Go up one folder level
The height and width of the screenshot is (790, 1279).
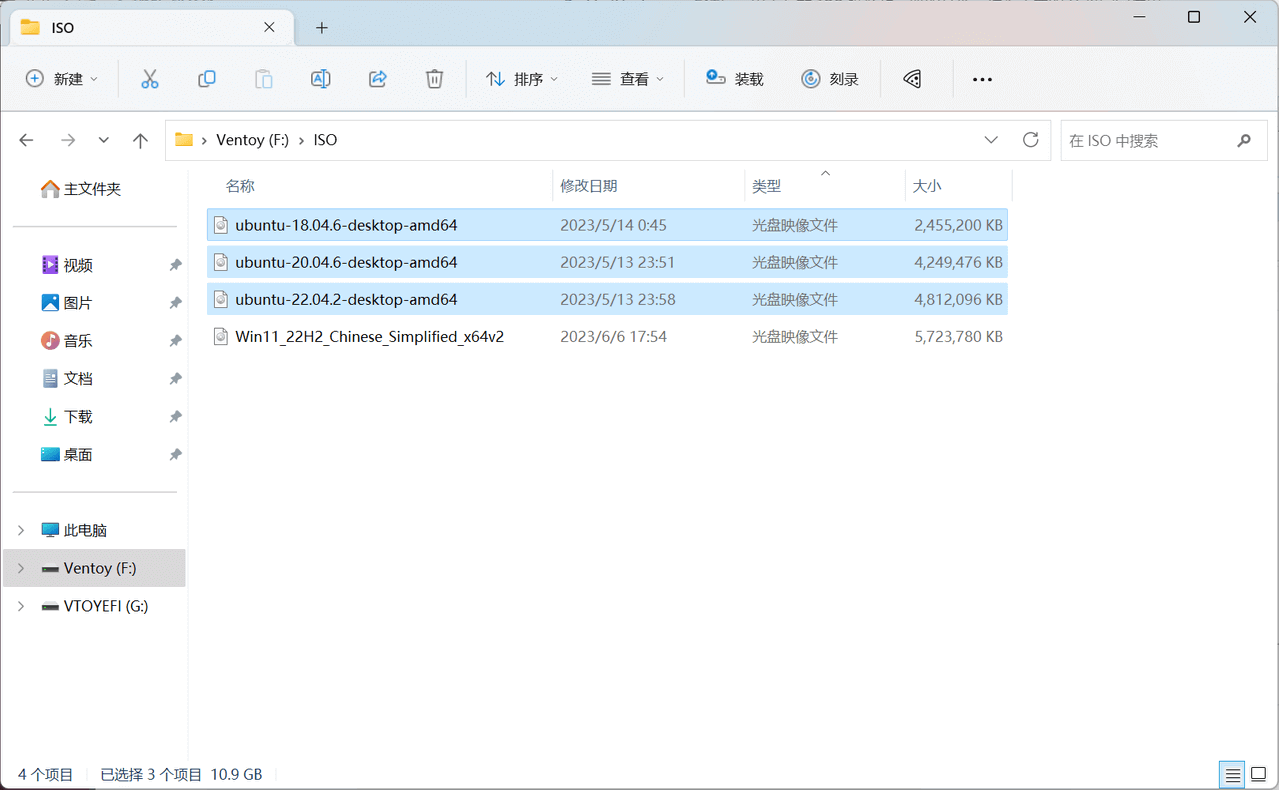(141, 140)
